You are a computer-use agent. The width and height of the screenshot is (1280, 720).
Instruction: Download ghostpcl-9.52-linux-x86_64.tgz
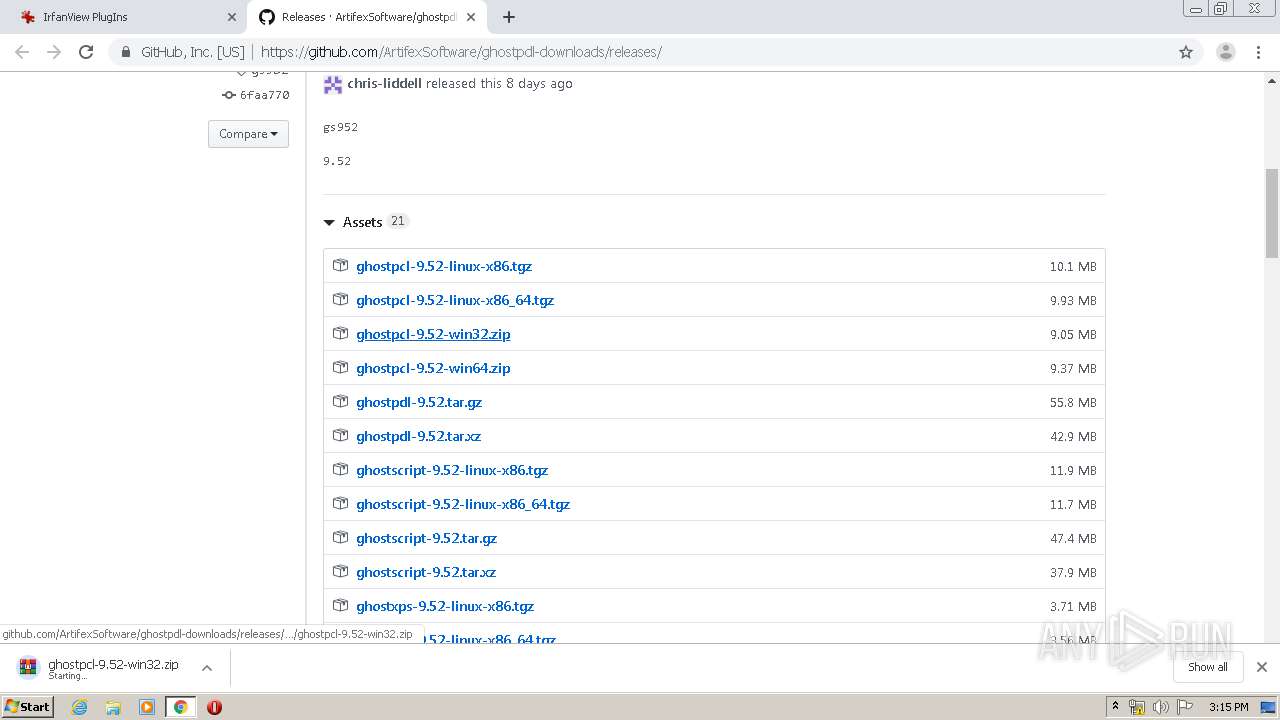[x=455, y=300]
